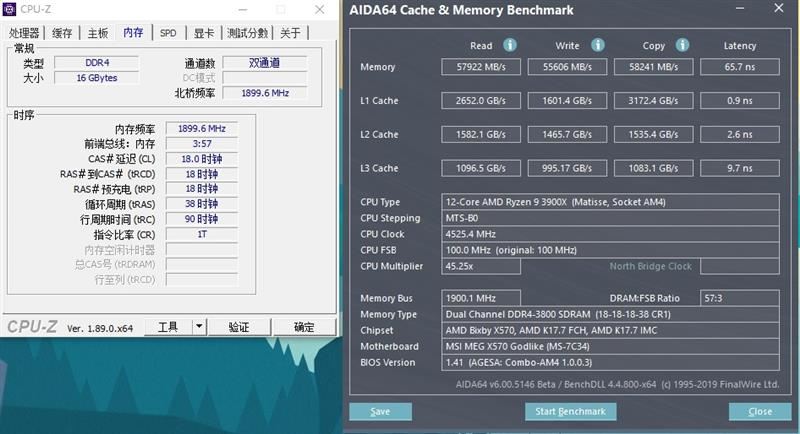This screenshot has width=800, height=434.
Task: Open the 测试分数 tab
Action: point(247,33)
